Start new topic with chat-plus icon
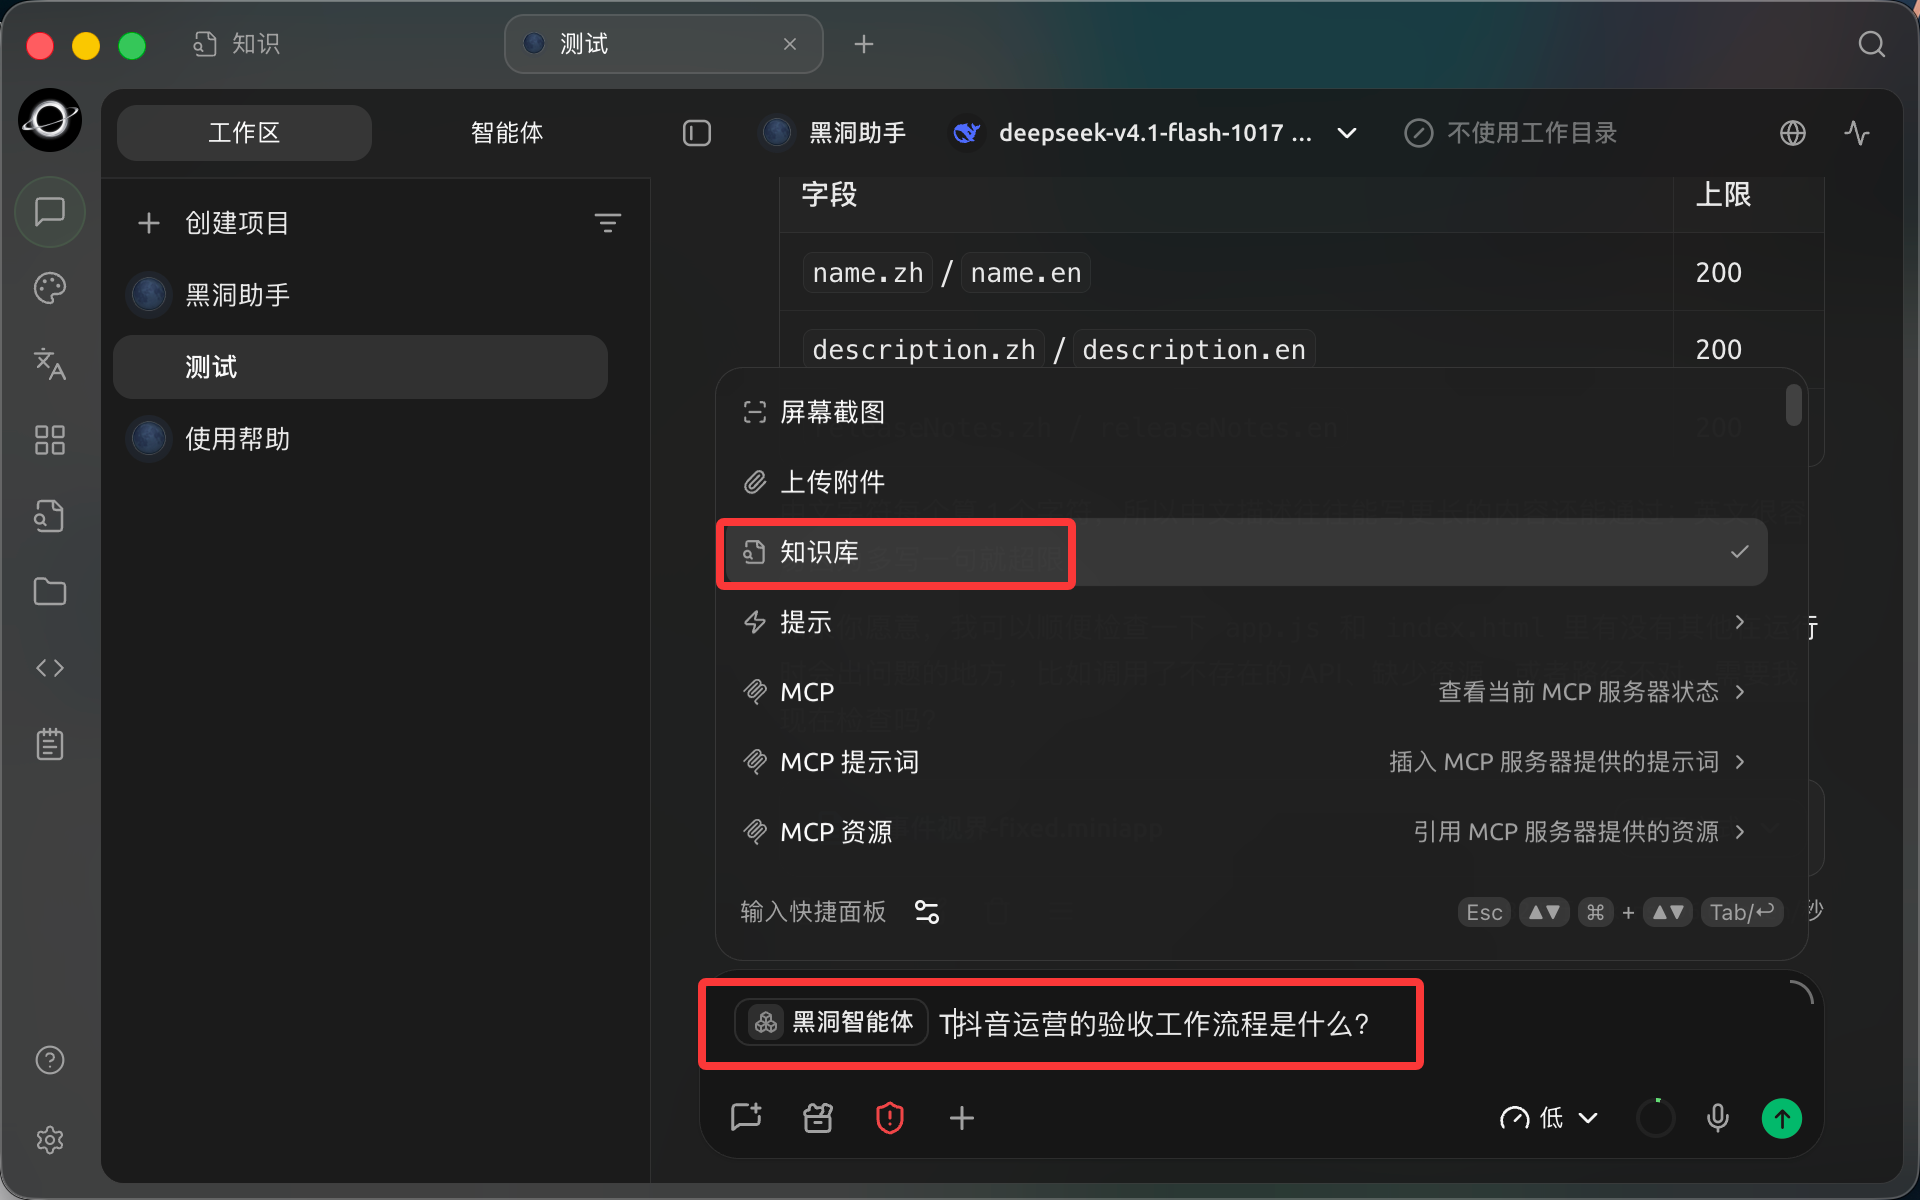 point(746,1117)
